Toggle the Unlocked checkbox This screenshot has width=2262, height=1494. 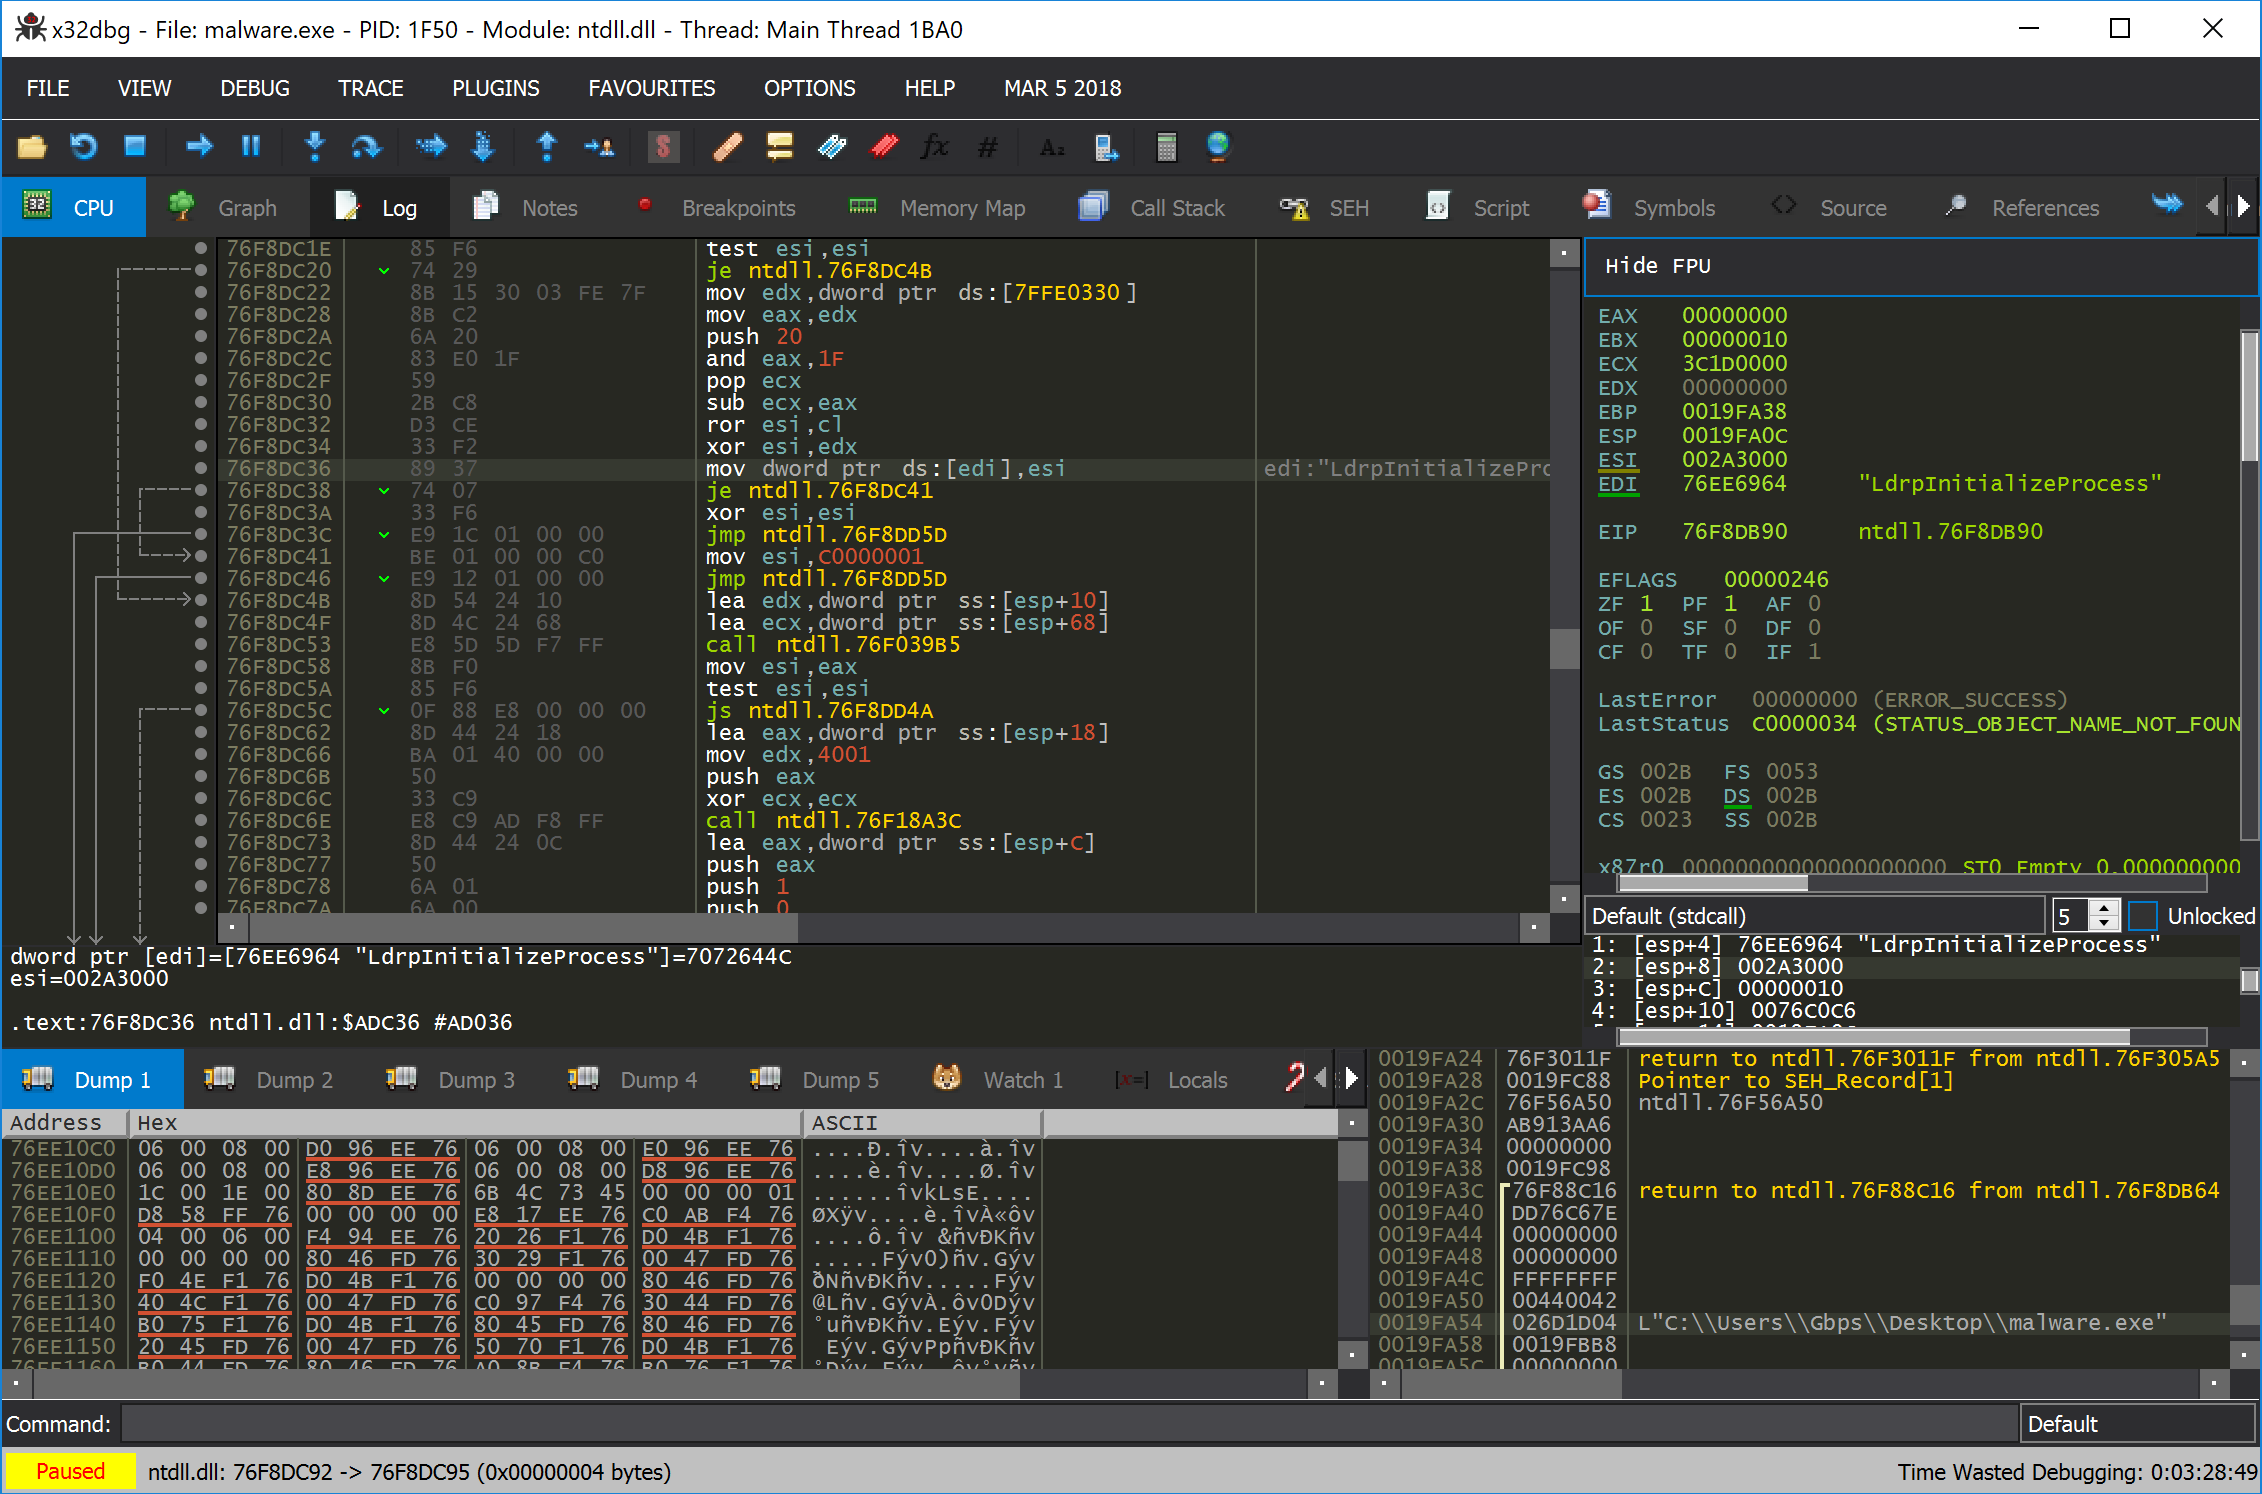pos(2143,916)
